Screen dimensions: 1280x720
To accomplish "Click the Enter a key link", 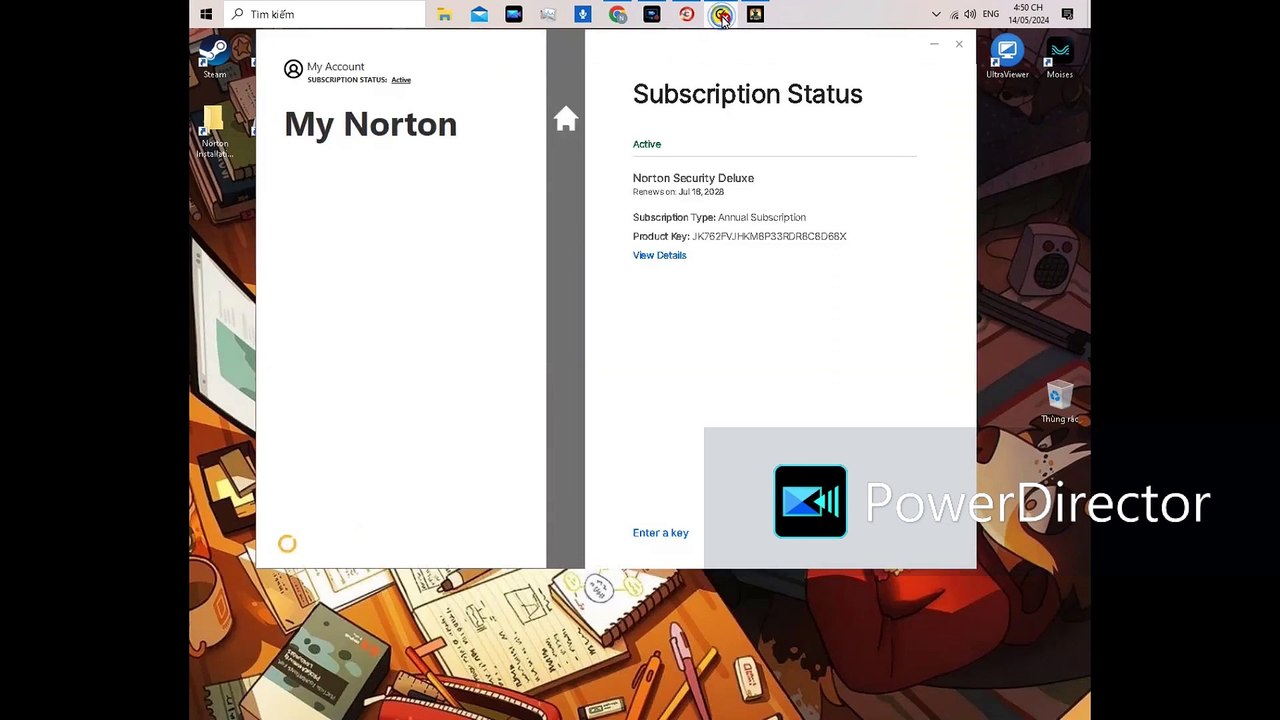I will (x=660, y=533).
